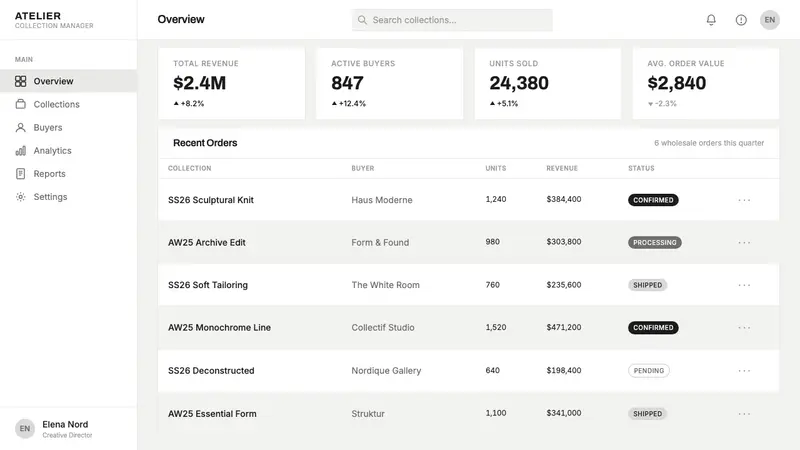
Task: Click the +12.4% change indicator
Action: coord(349,104)
